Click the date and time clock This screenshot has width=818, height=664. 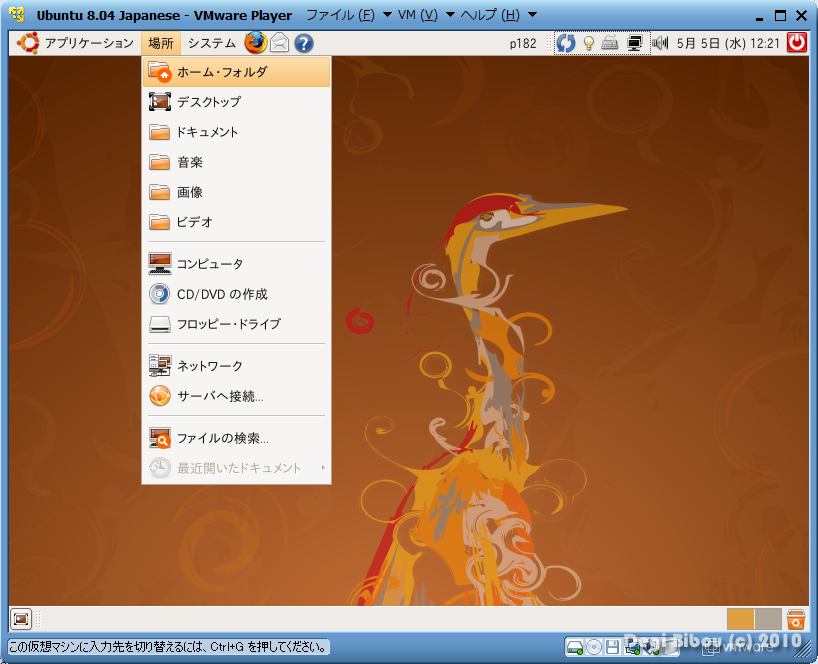(x=728, y=43)
